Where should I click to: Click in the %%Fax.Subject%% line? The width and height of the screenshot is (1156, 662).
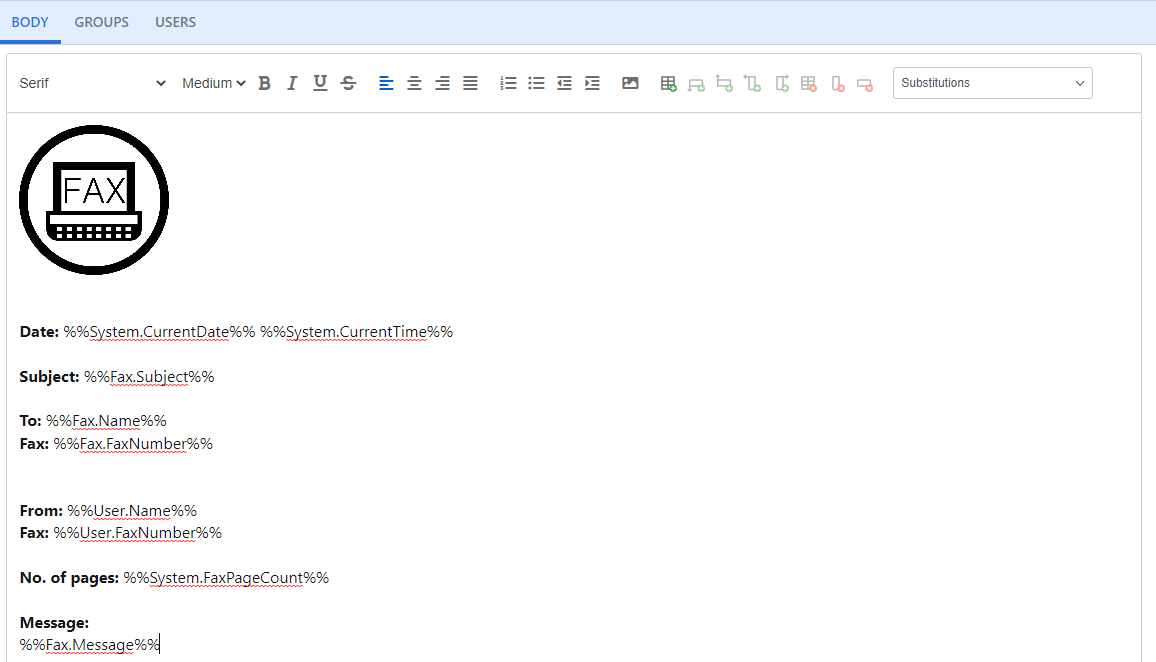149,377
